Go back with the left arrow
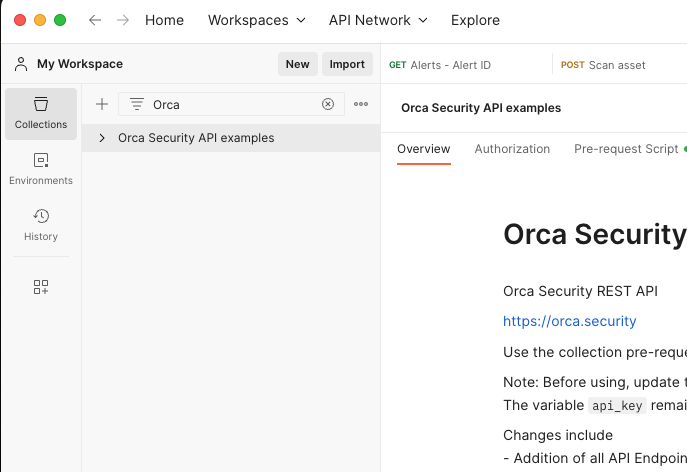This screenshot has width=687, height=472. point(95,20)
